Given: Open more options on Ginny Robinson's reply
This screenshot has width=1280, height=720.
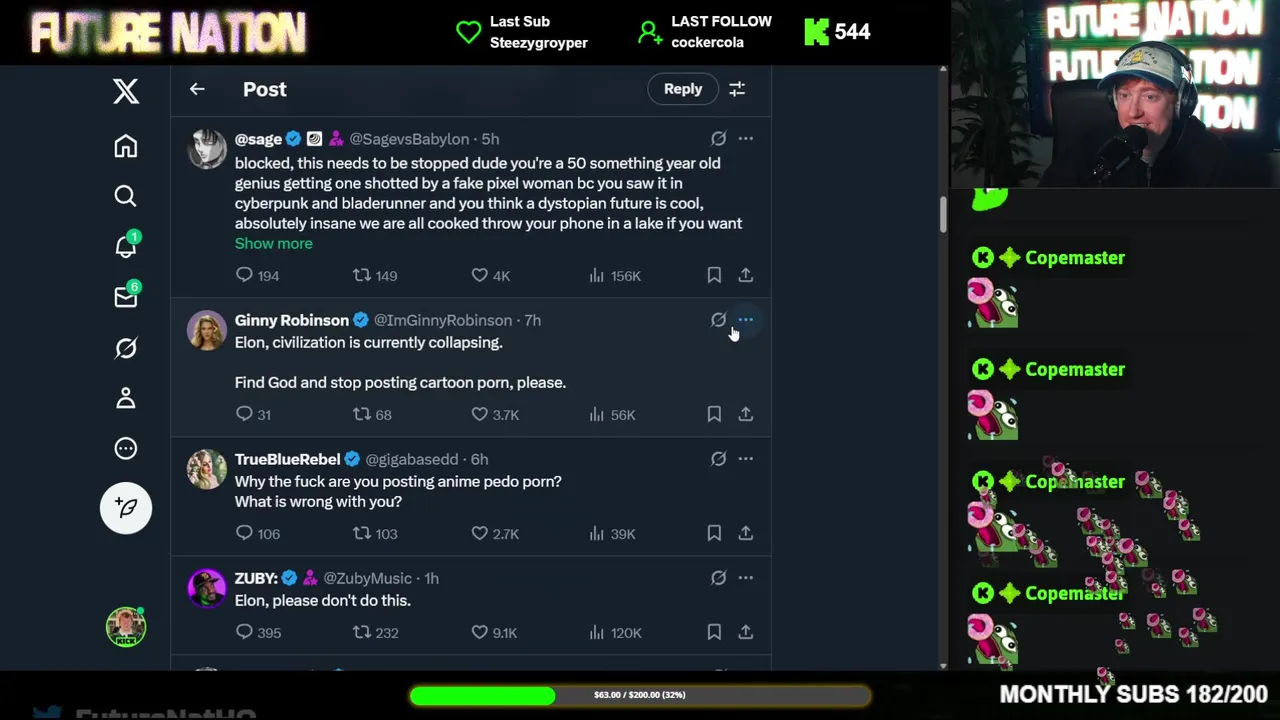Looking at the screenshot, I should coord(746,320).
